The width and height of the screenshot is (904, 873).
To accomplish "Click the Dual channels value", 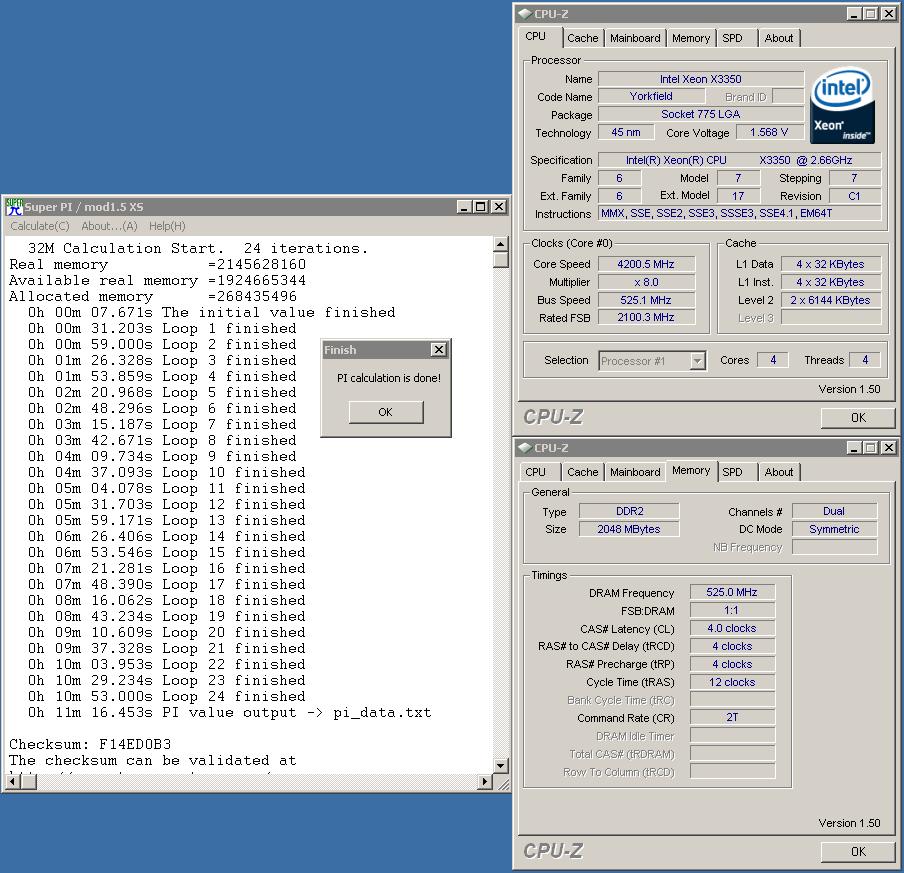I will click(x=834, y=511).
